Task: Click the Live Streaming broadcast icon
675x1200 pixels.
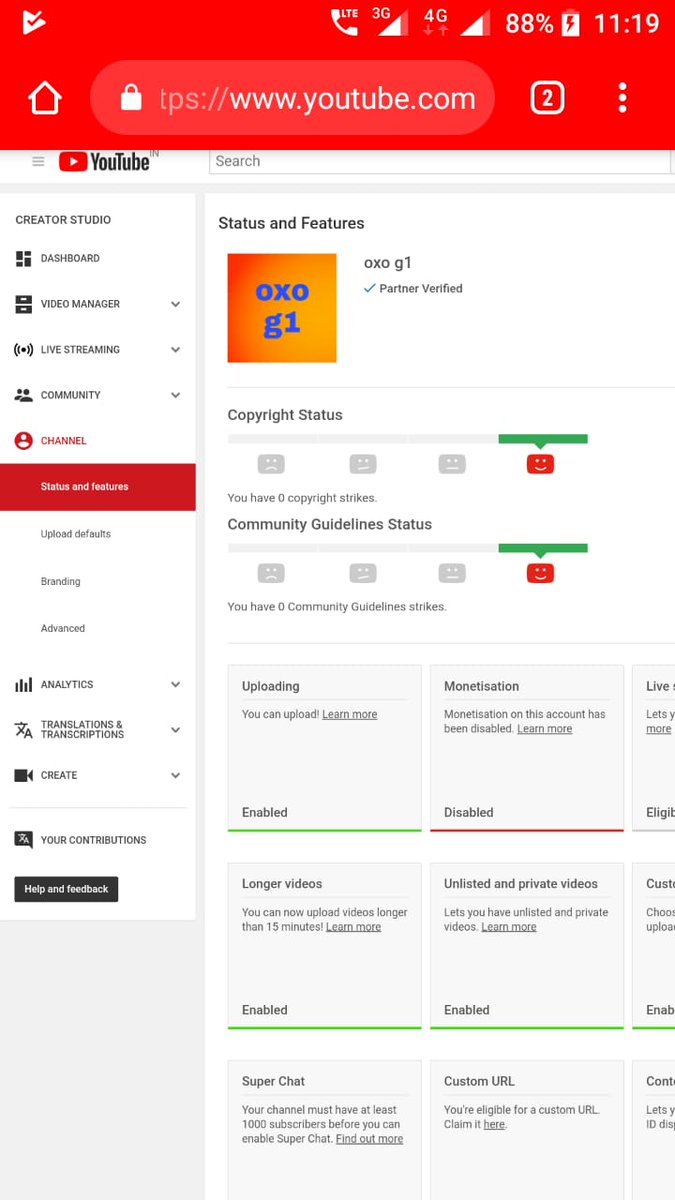Action: pos(23,350)
